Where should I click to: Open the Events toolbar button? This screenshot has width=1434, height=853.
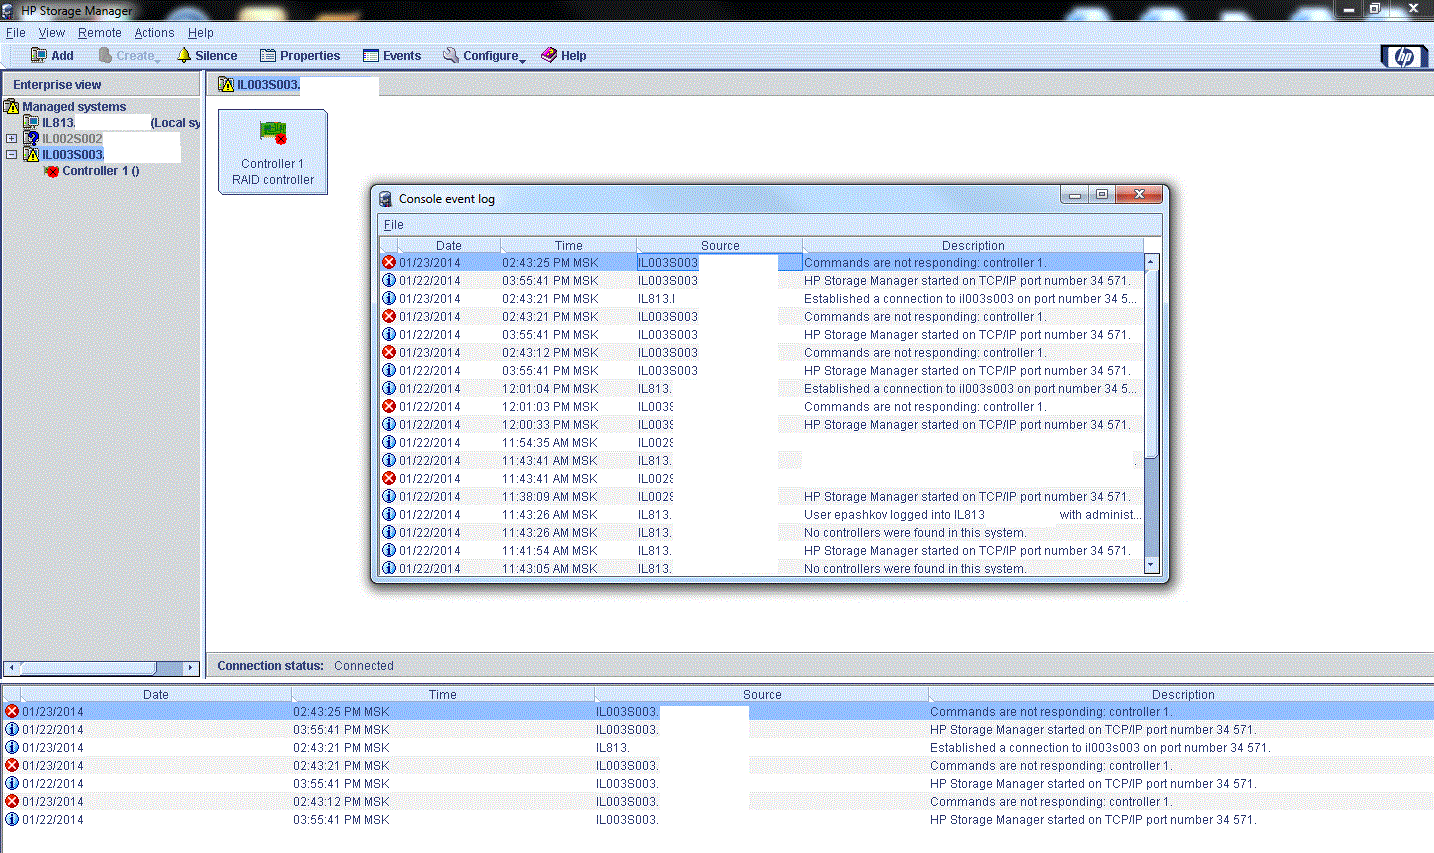point(392,56)
